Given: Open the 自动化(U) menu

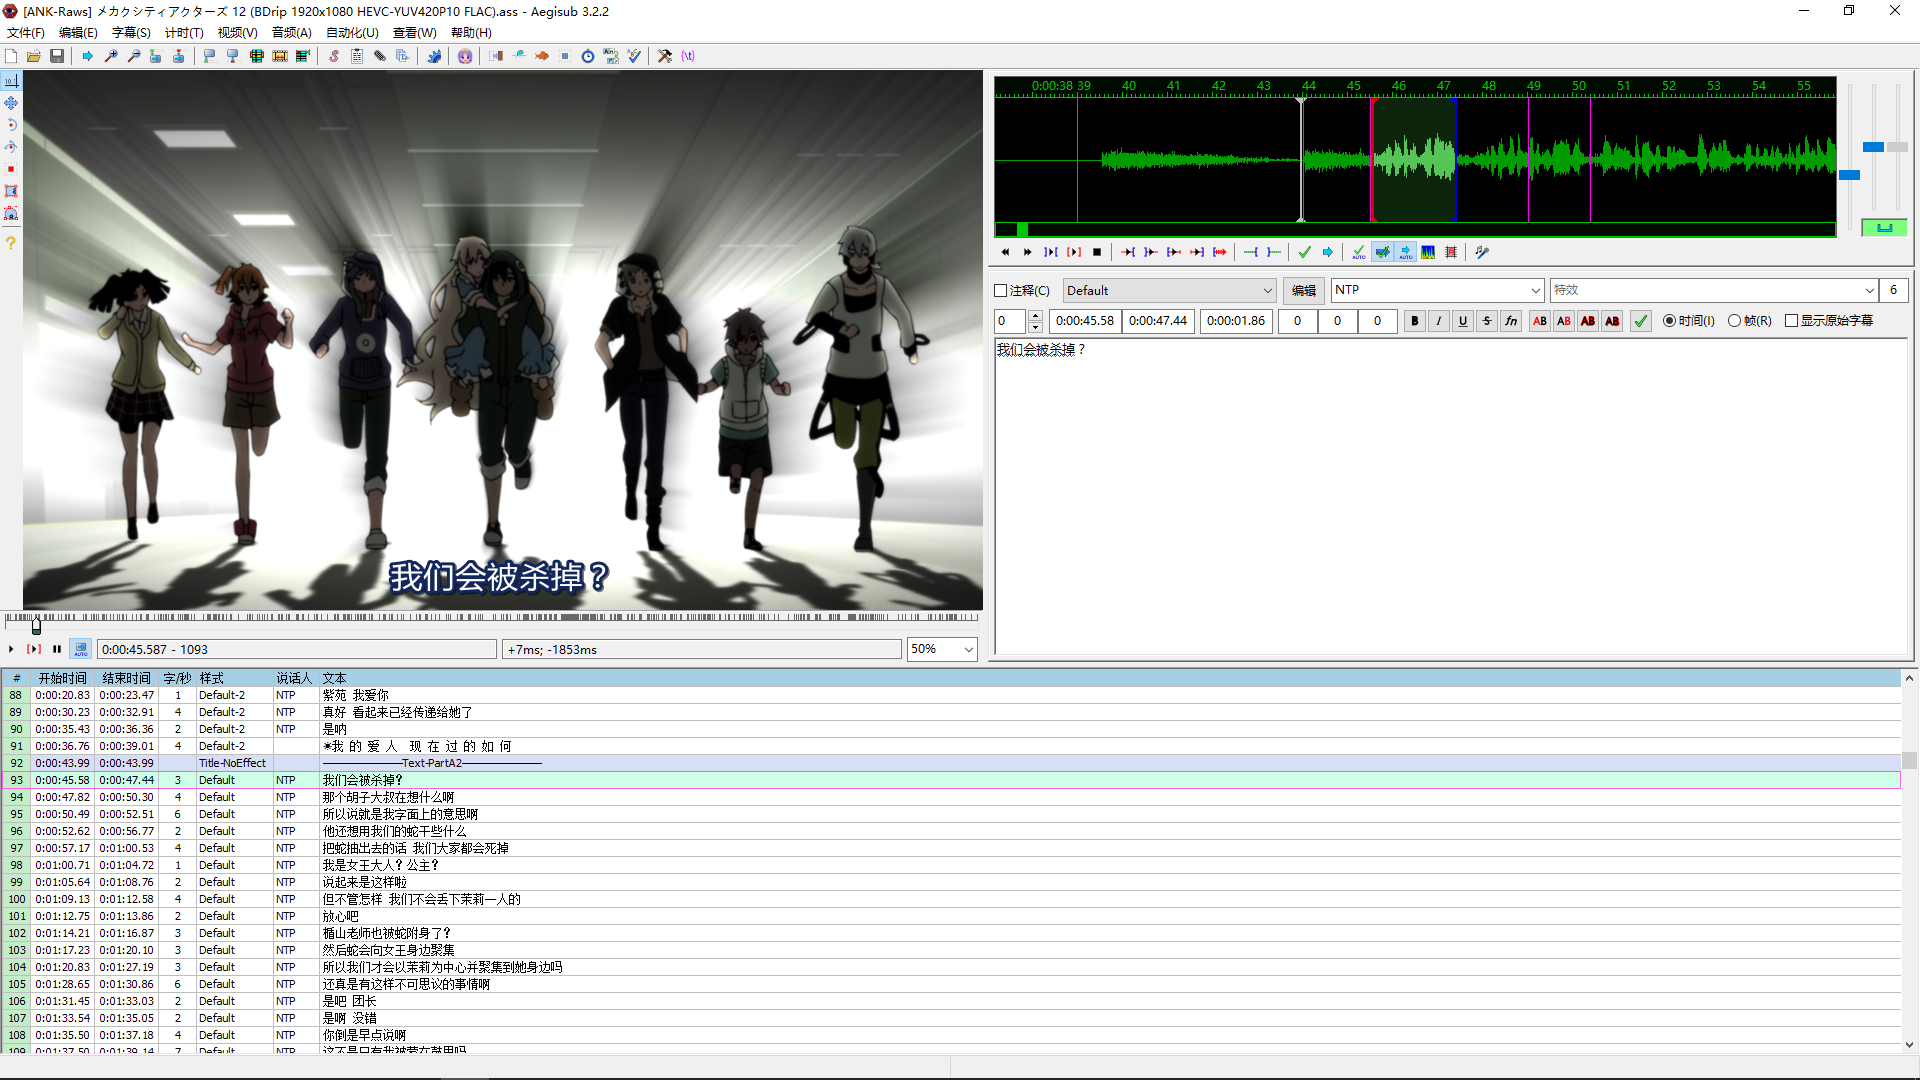Looking at the screenshot, I should click(x=352, y=33).
